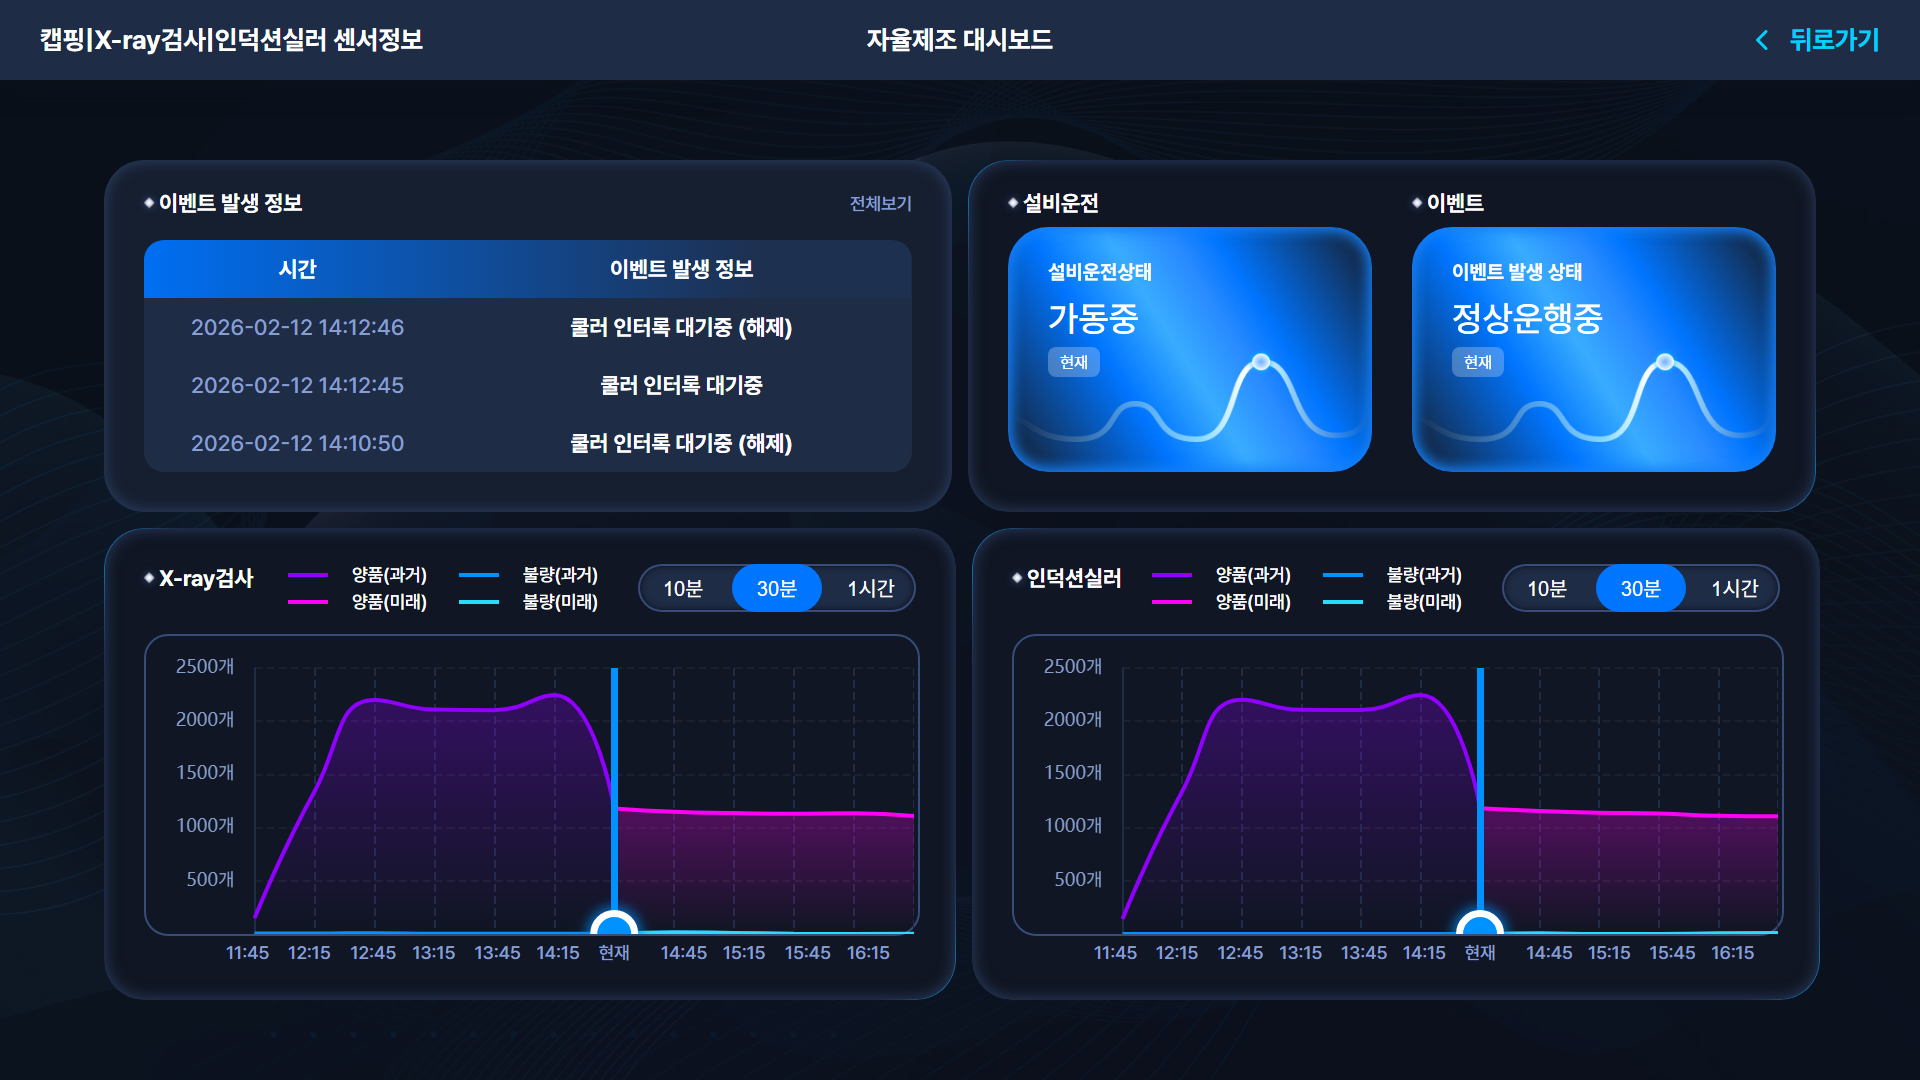The image size is (1920, 1080).
Task: Click the back chevron arrow icon
Action: (1762, 40)
